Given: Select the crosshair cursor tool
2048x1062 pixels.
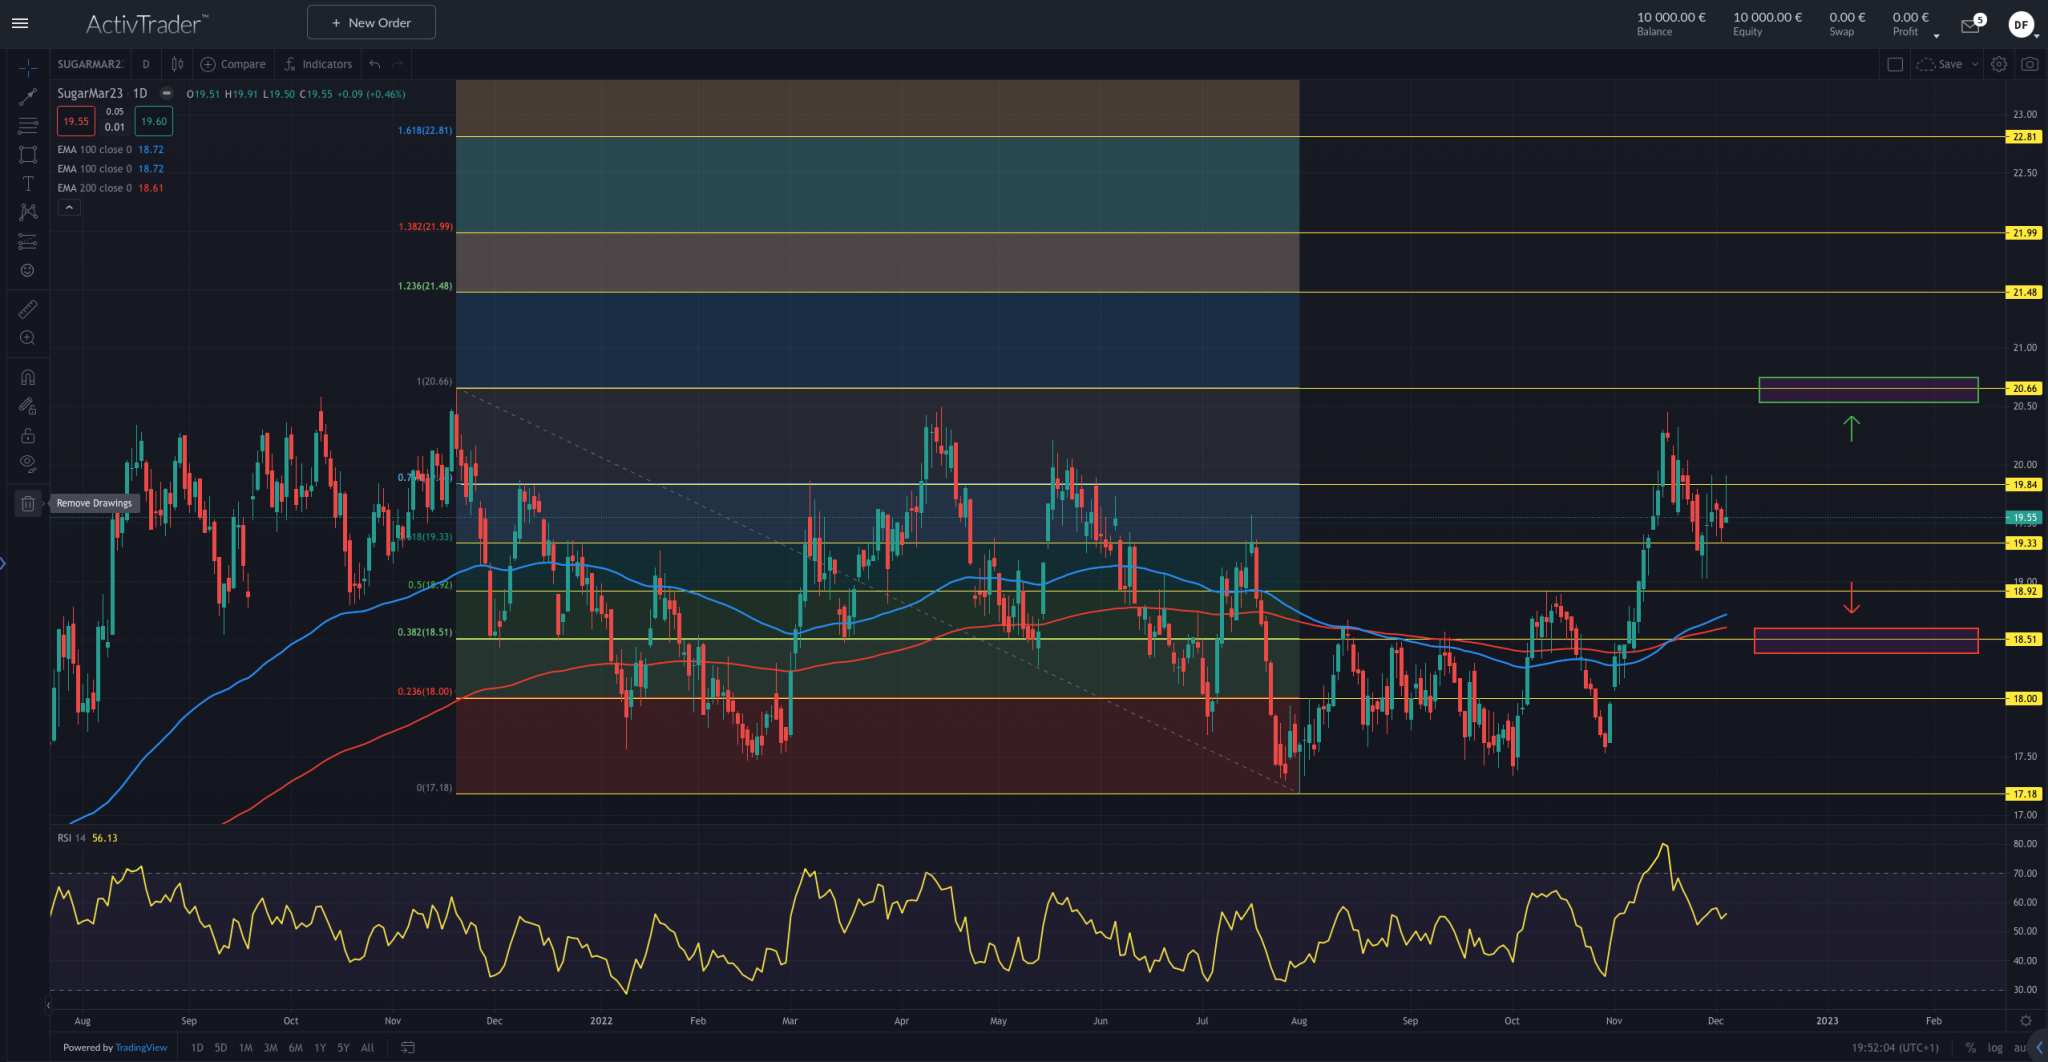Looking at the screenshot, I should click(x=27, y=67).
